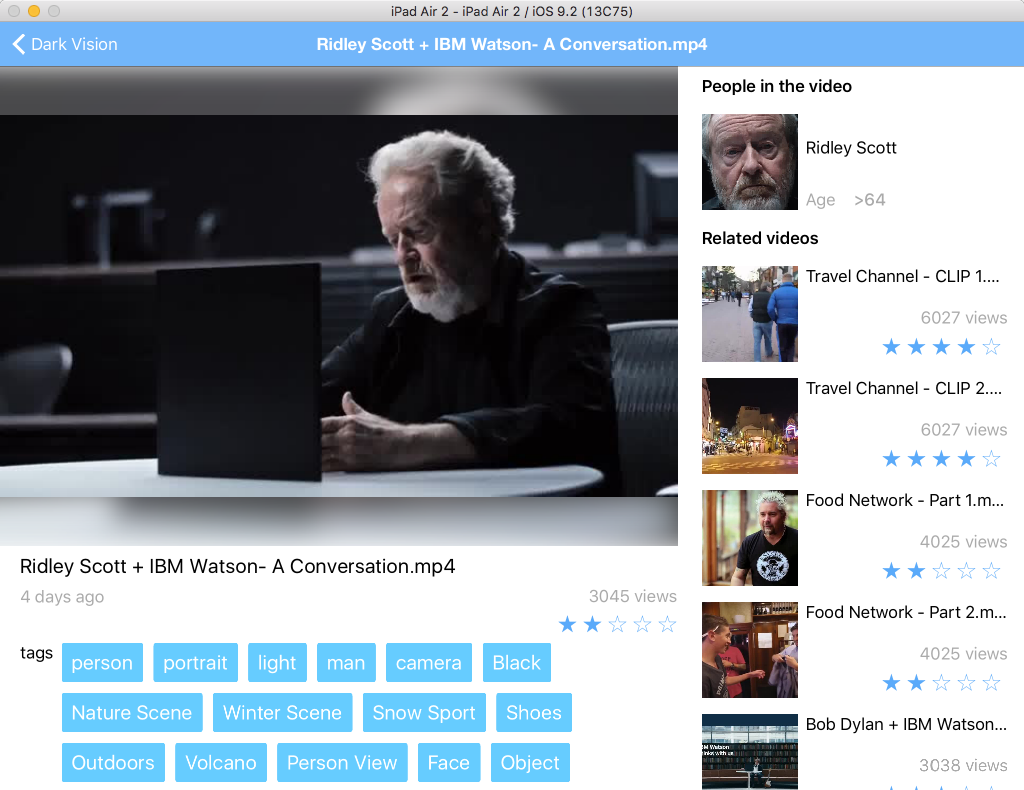1024x790 pixels.
Task: Open Travel Channel CLIP 1 thumbnail
Action: click(x=750, y=313)
